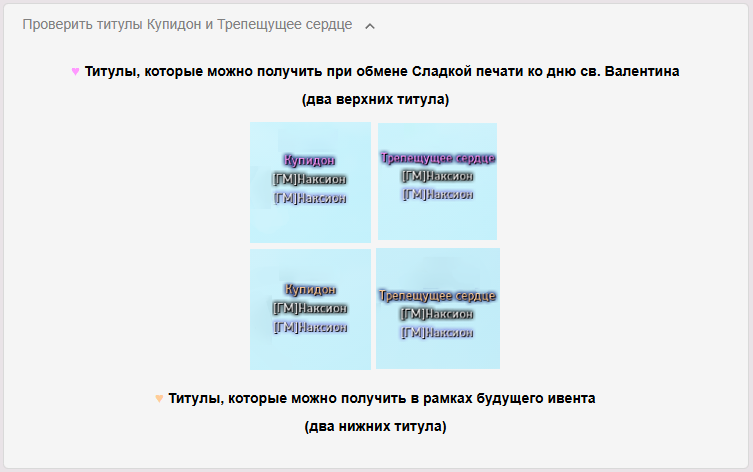Click the text '(два верхних титула)'
Viewport: 753px width, 472px height.
(x=376, y=99)
